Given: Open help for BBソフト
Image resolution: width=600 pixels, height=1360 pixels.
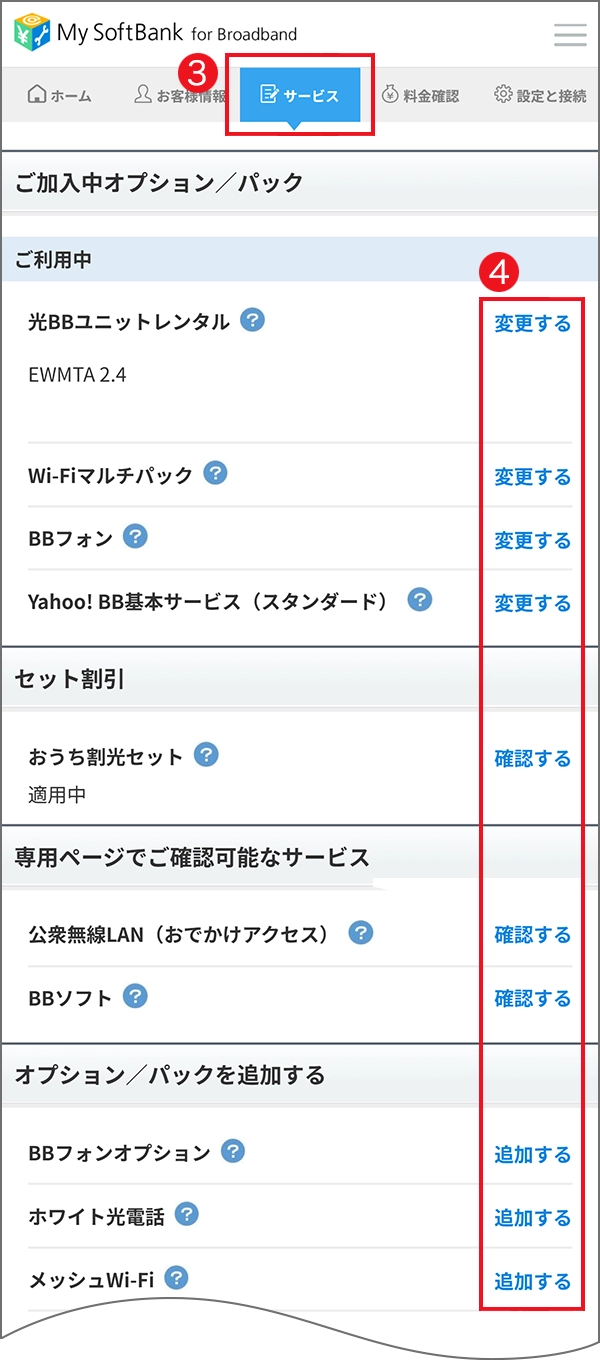Looking at the screenshot, I should [x=135, y=996].
